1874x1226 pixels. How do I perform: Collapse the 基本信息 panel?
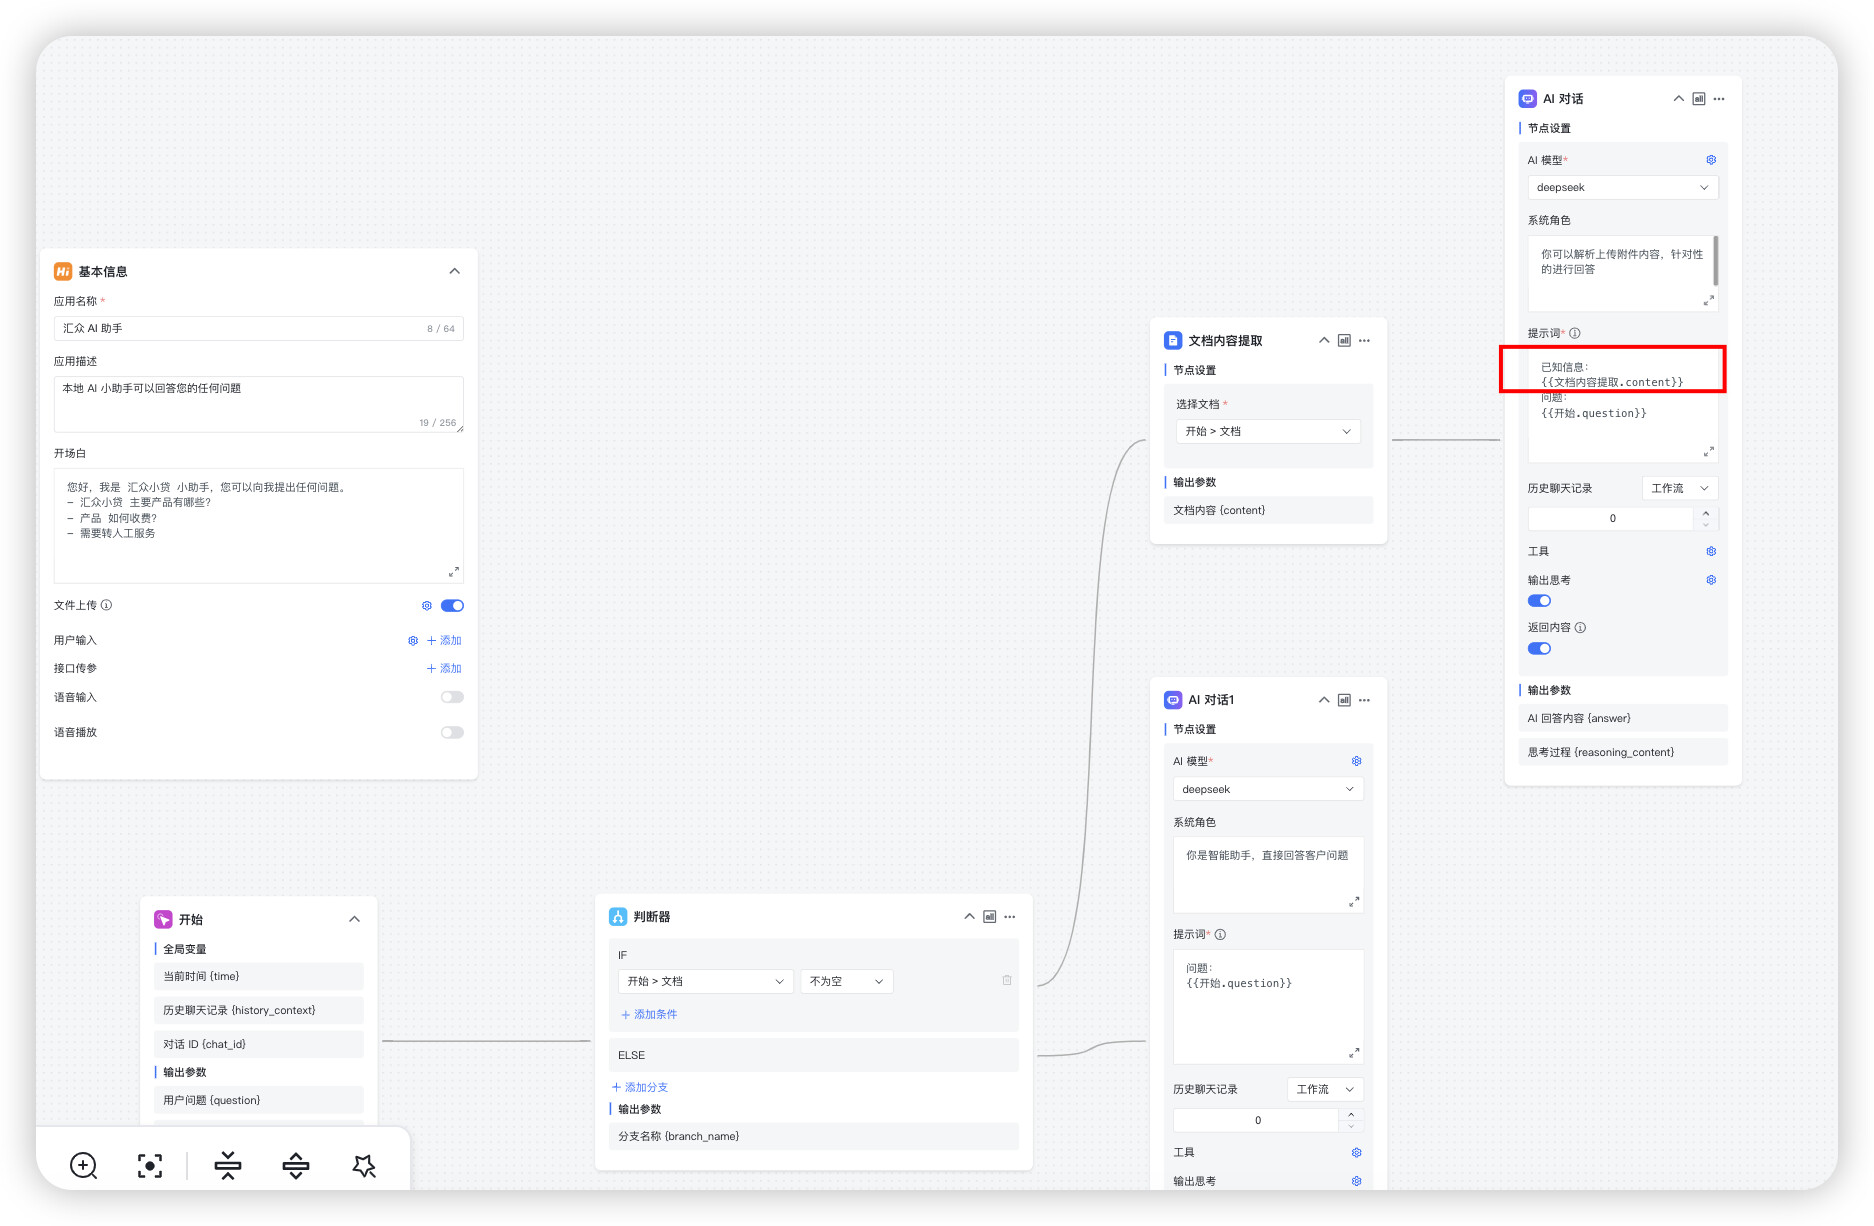[x=455, y=272]
